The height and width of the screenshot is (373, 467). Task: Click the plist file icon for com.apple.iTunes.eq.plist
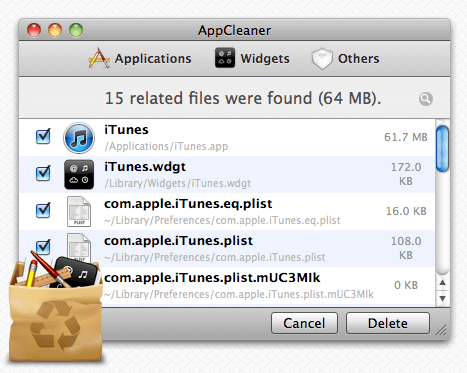(x=79, y=211)
